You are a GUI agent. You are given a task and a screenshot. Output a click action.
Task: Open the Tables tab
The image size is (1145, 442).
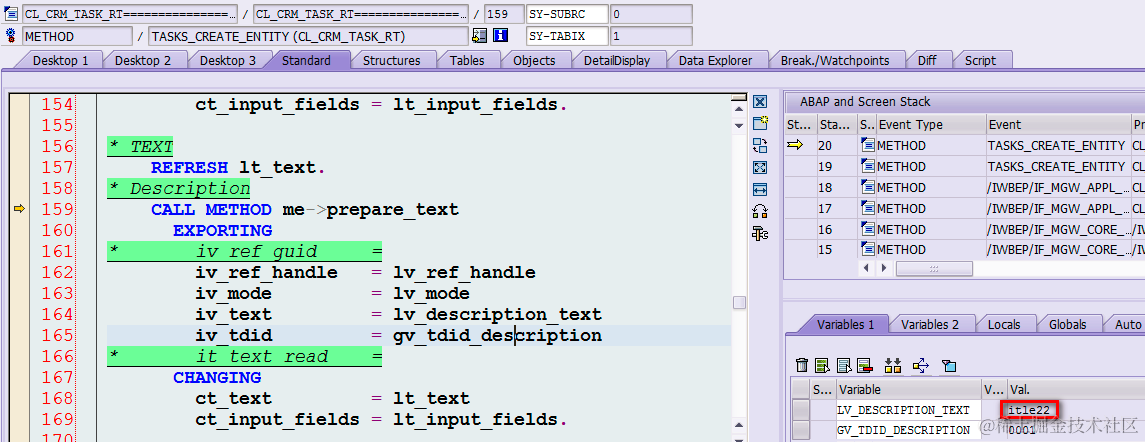tap(467, 61)
